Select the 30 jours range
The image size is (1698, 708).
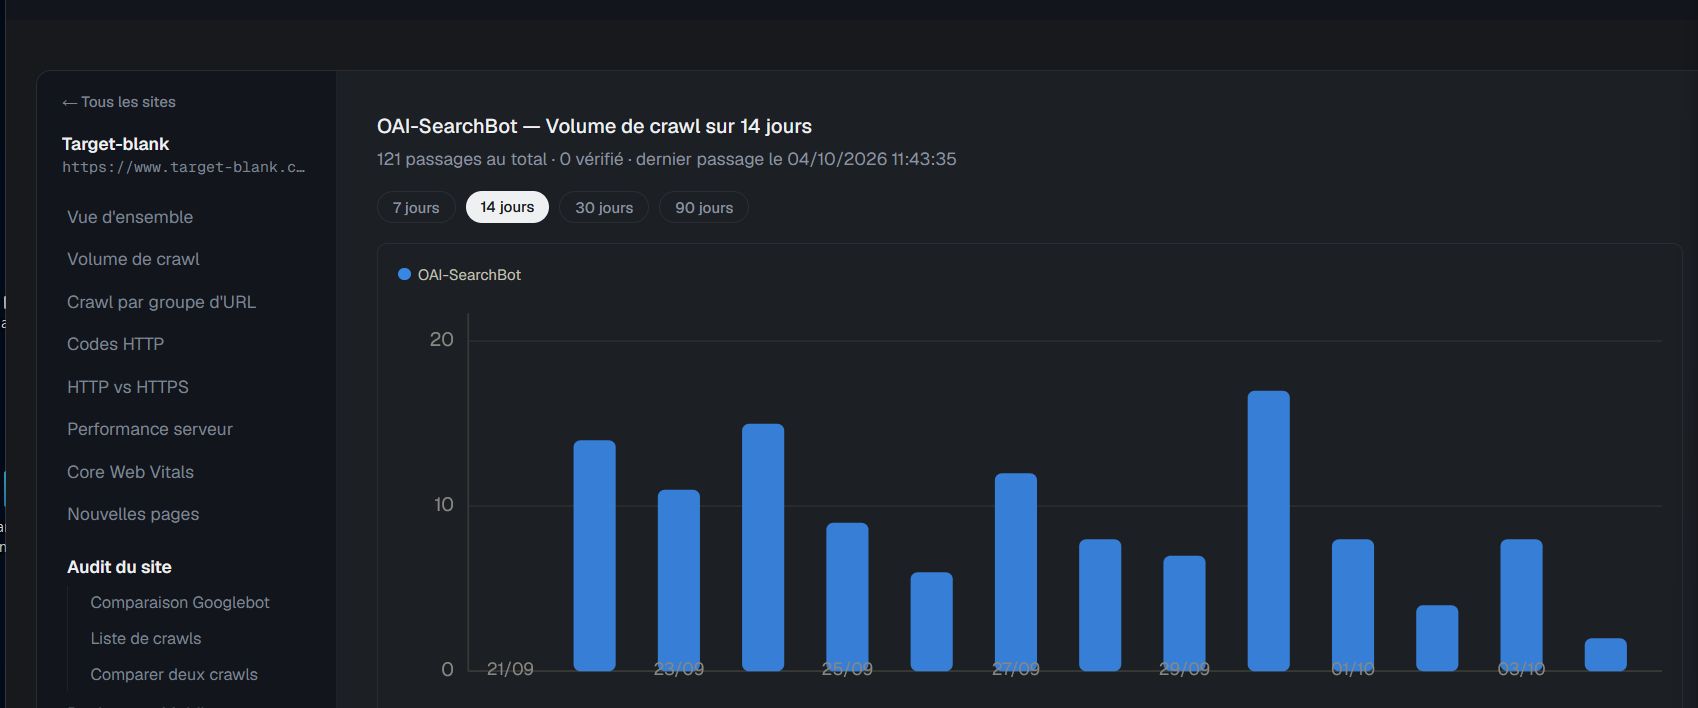coord(604,207)
